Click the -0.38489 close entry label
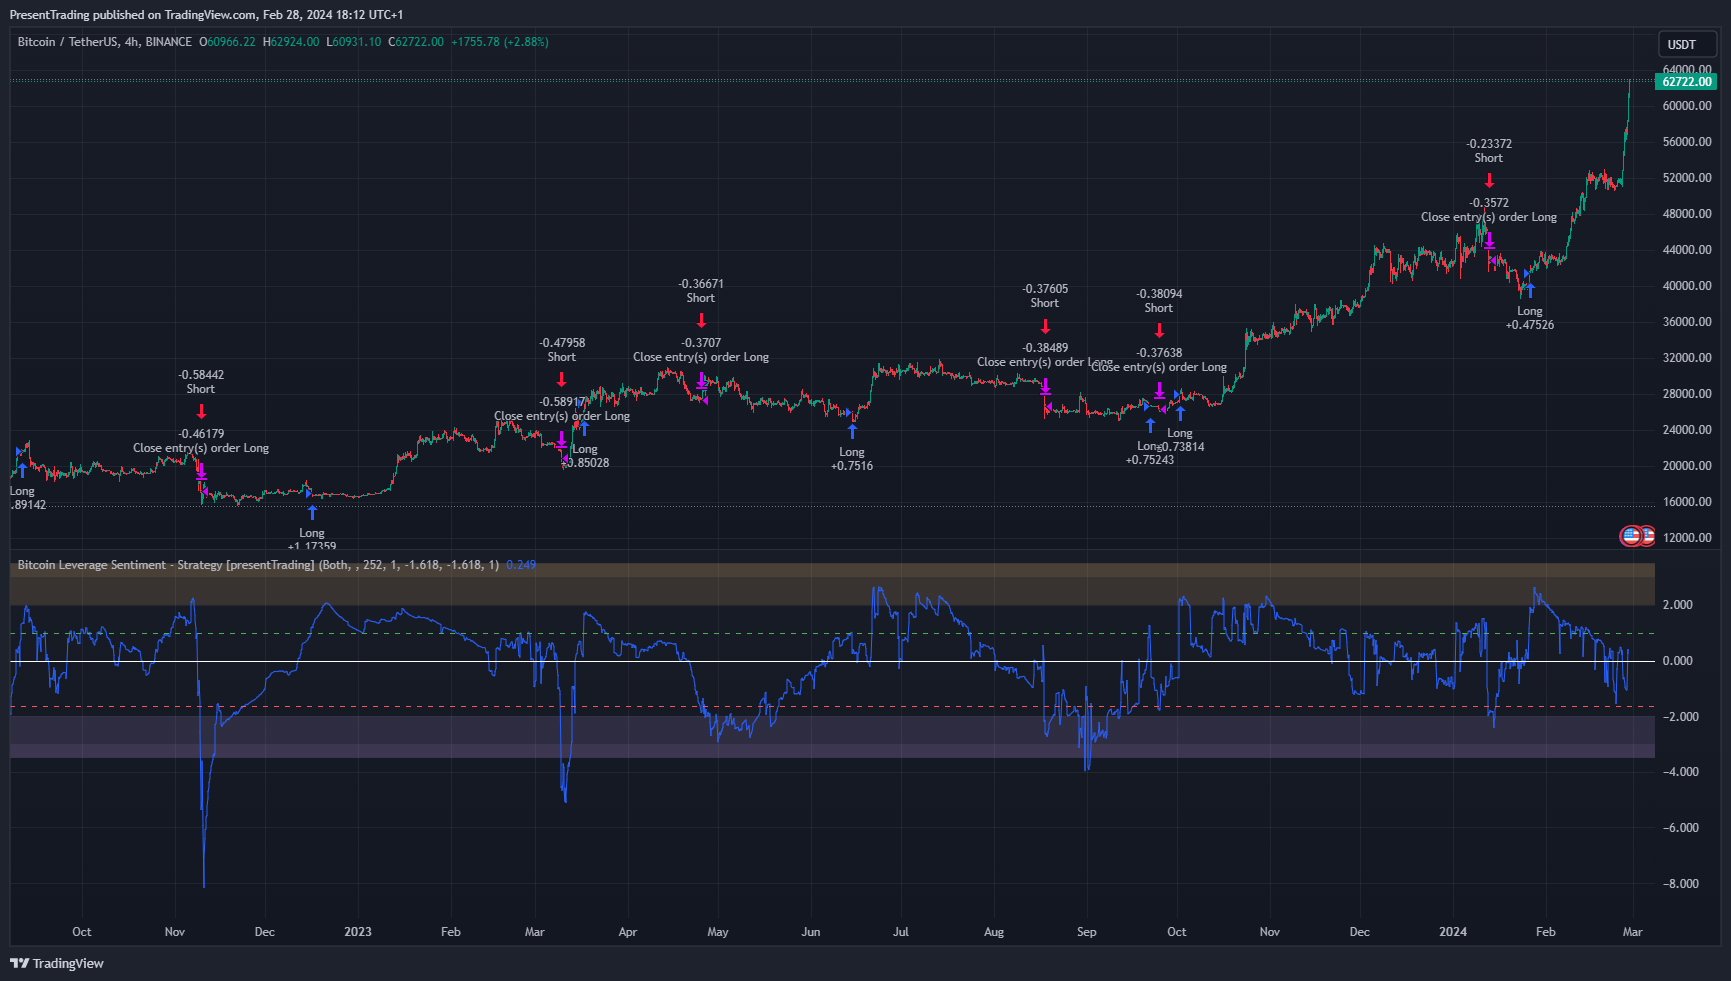1731x981 pixels. point(1045,355)
